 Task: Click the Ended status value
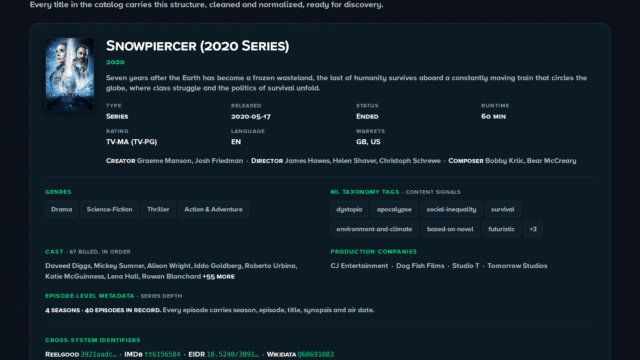367,116
